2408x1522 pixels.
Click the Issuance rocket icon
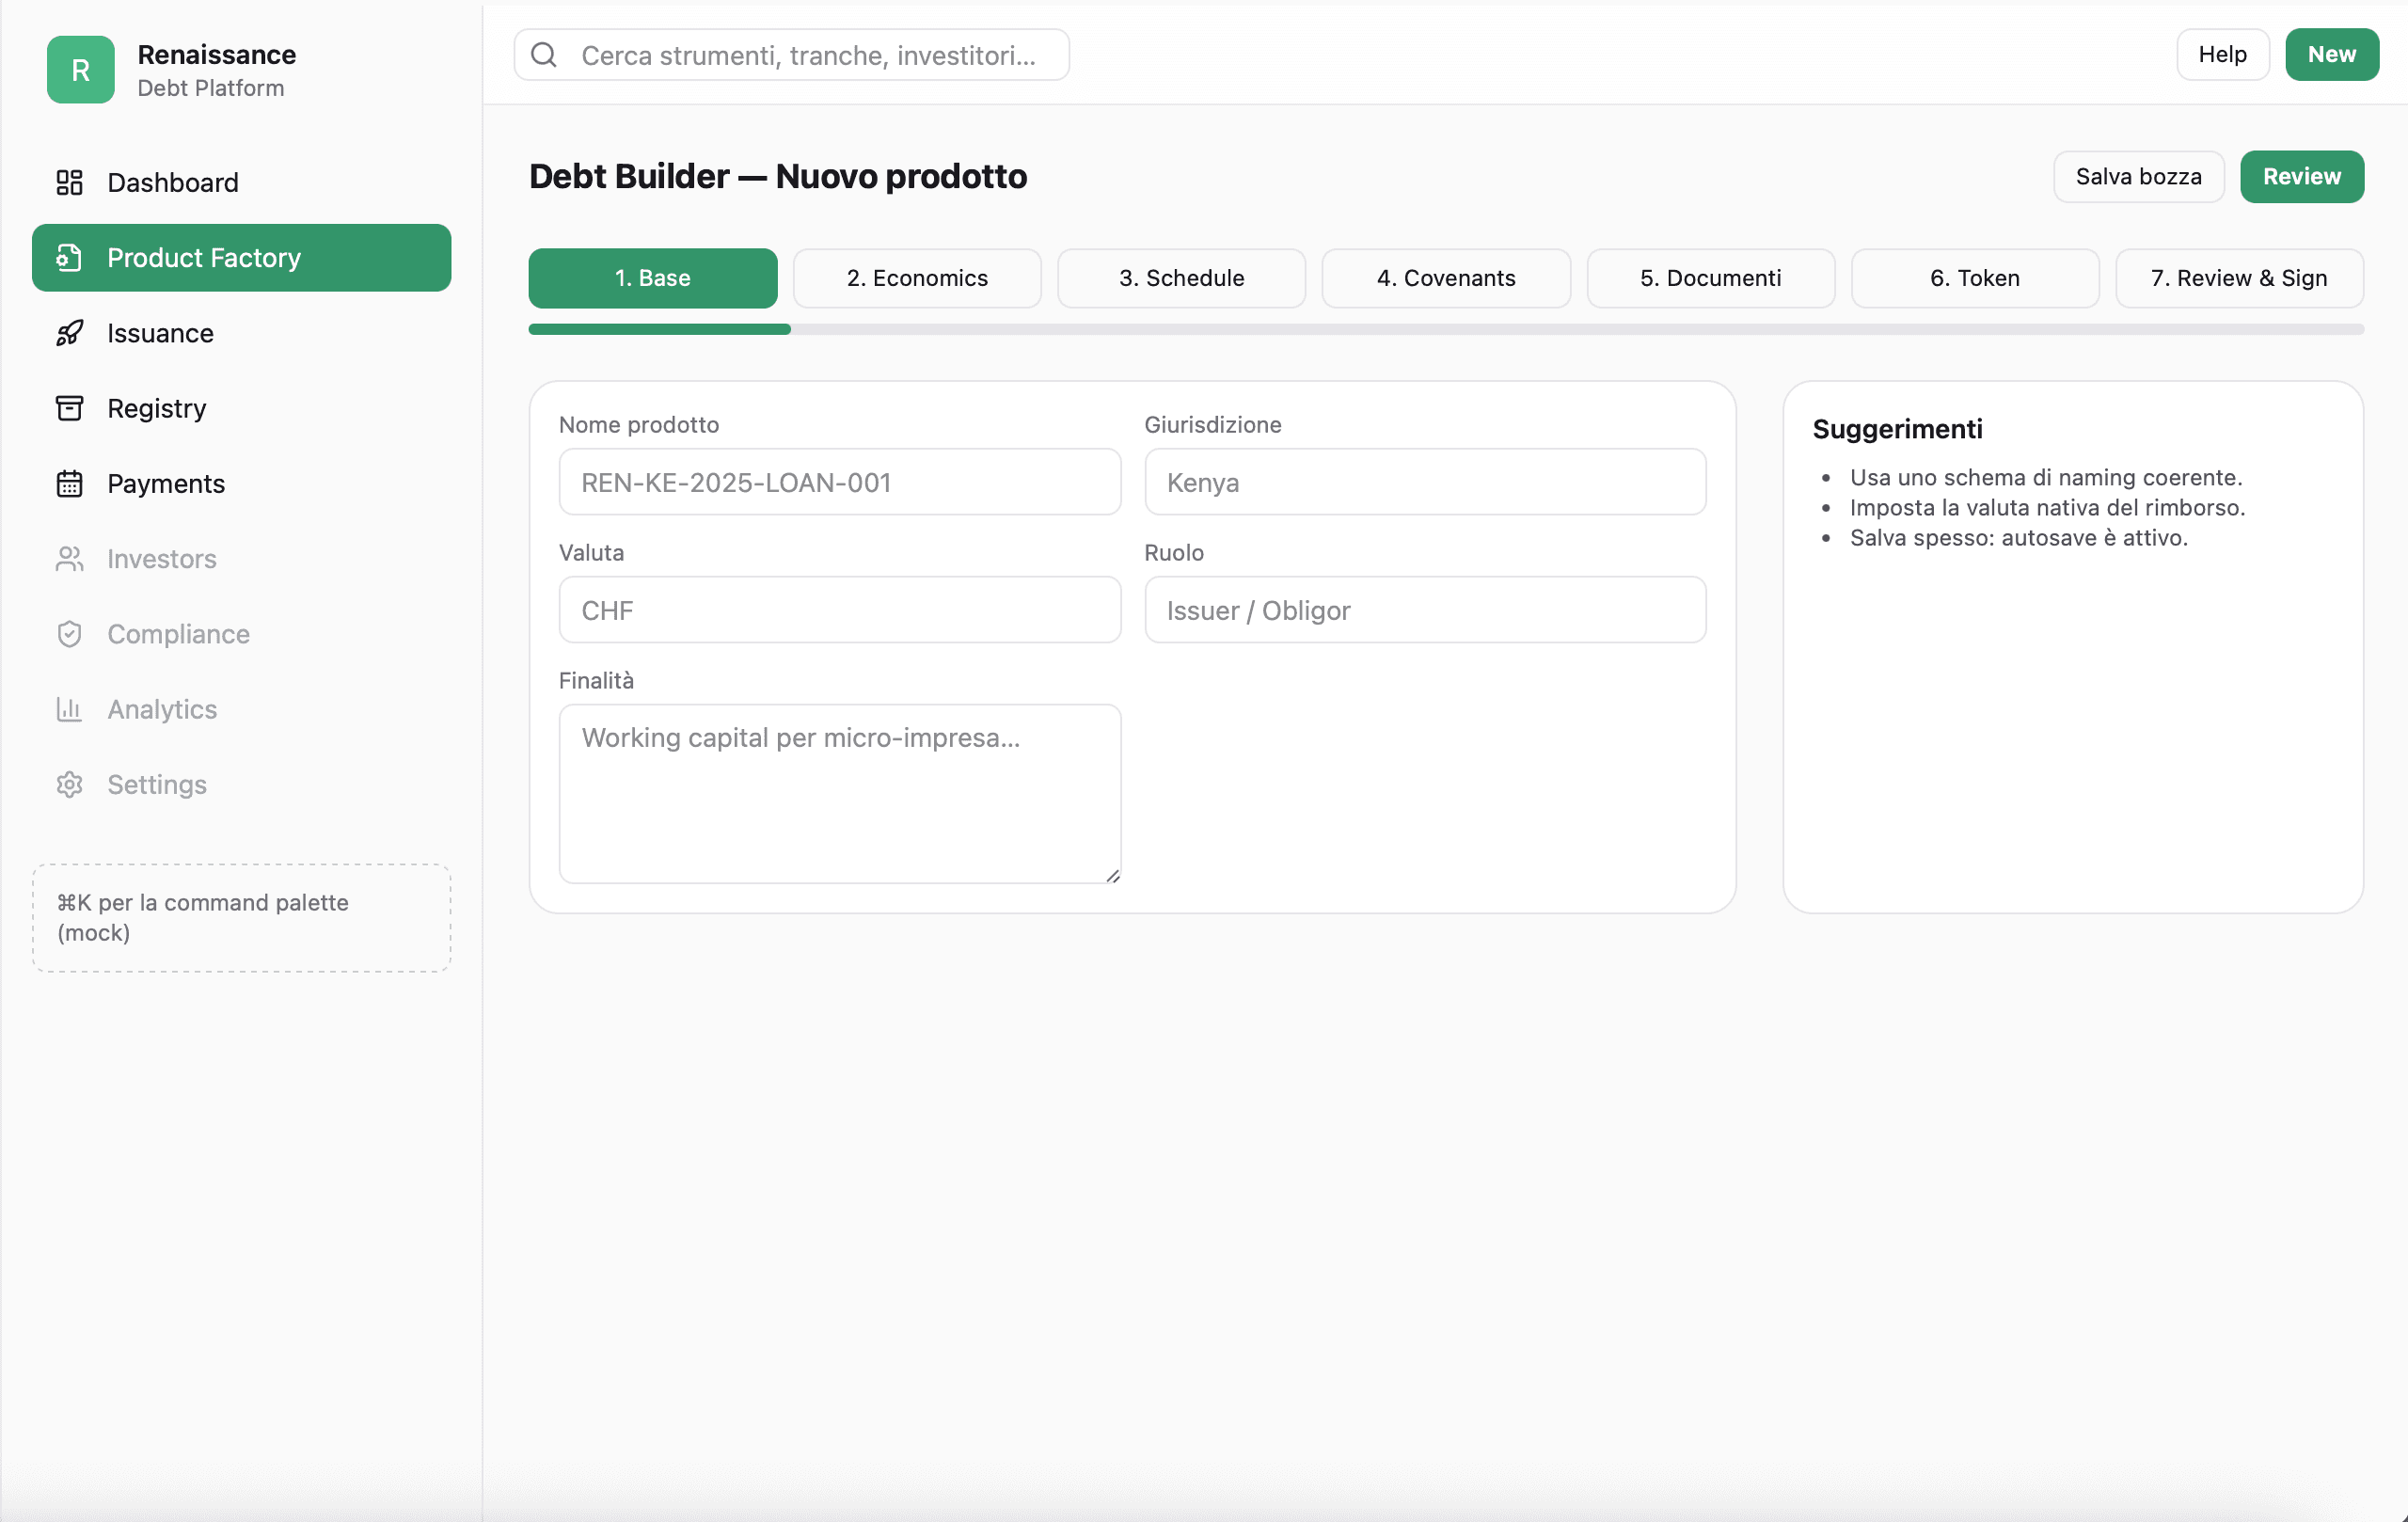(69, 333)
